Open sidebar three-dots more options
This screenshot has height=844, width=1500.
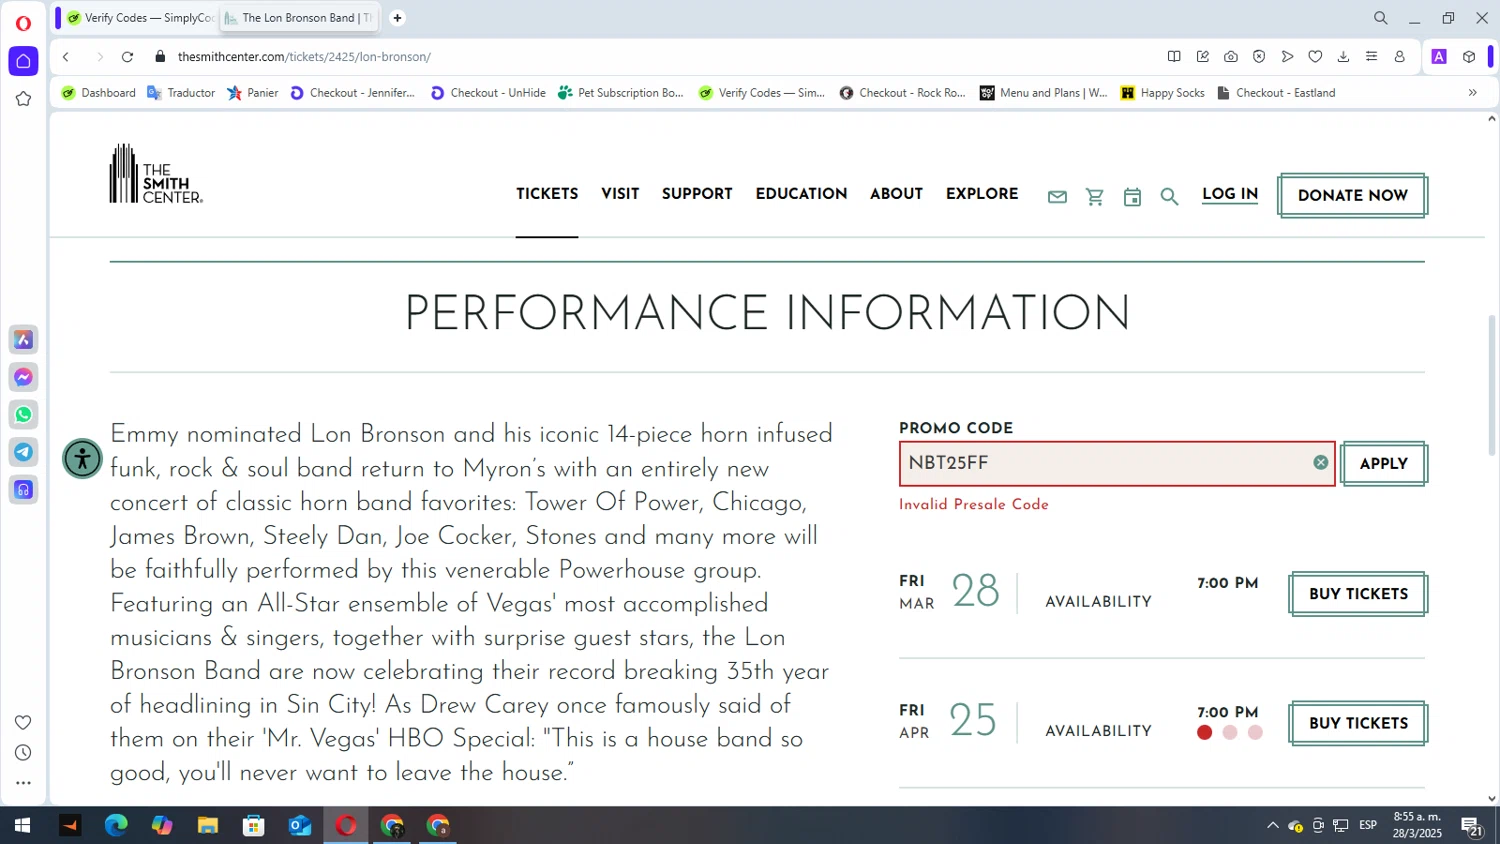click(x=23, y=783)
